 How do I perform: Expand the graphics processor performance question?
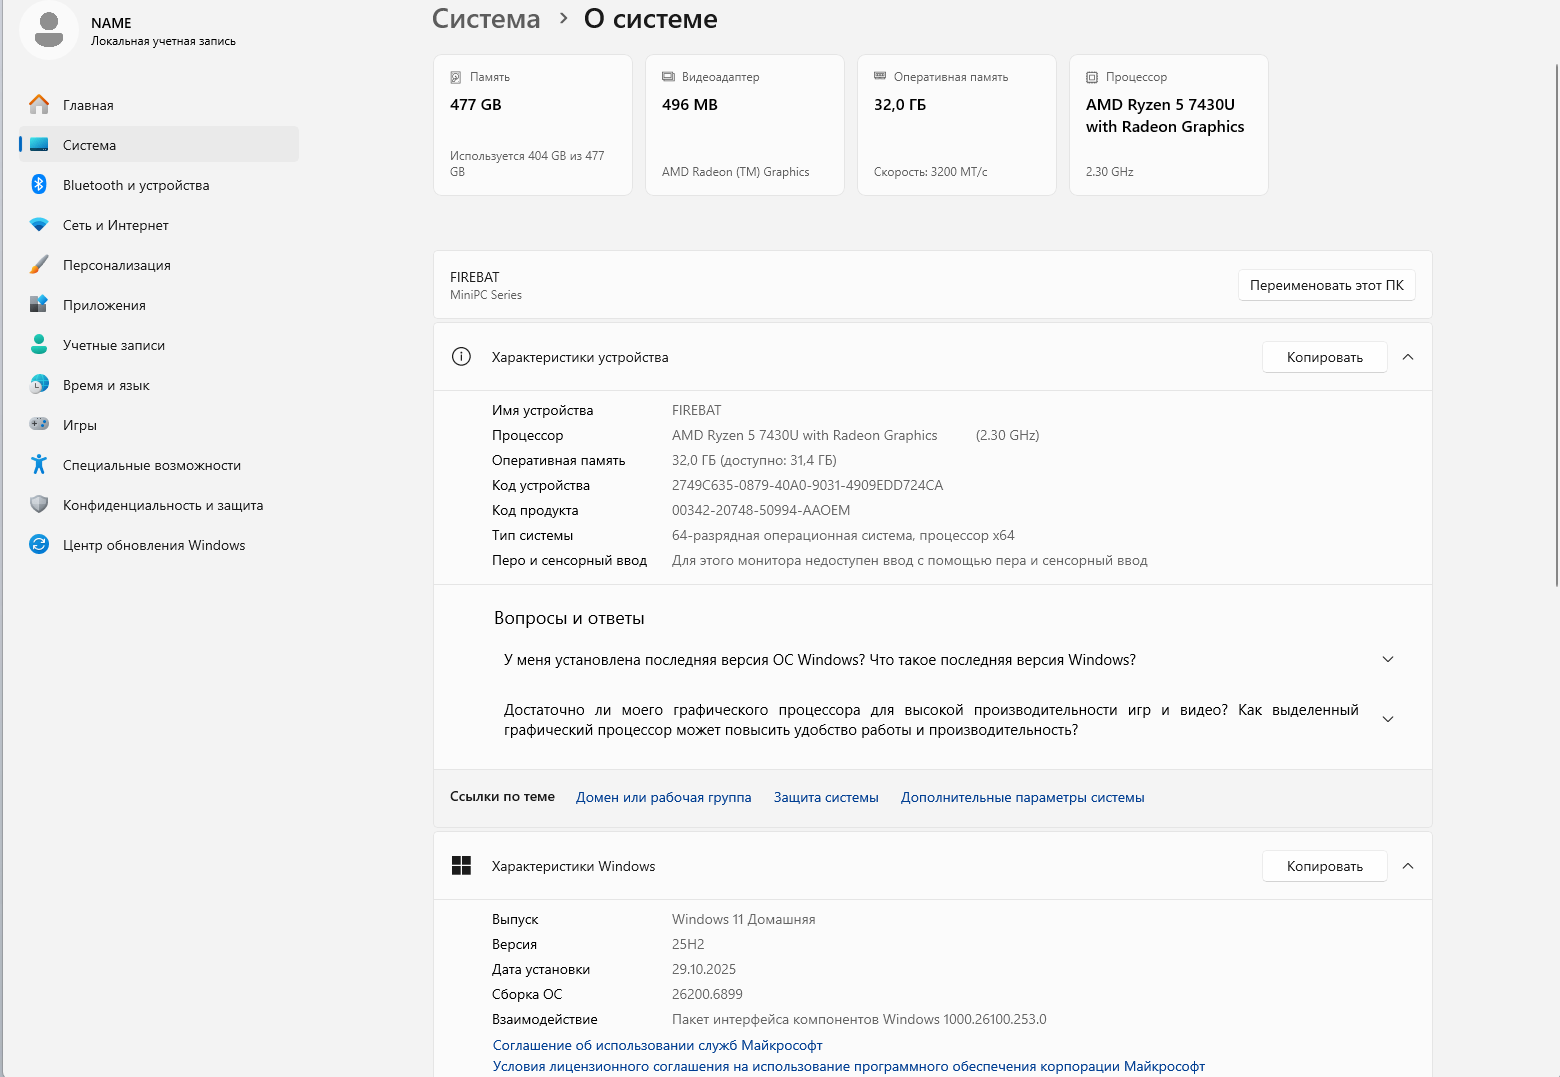point(1387,720)
